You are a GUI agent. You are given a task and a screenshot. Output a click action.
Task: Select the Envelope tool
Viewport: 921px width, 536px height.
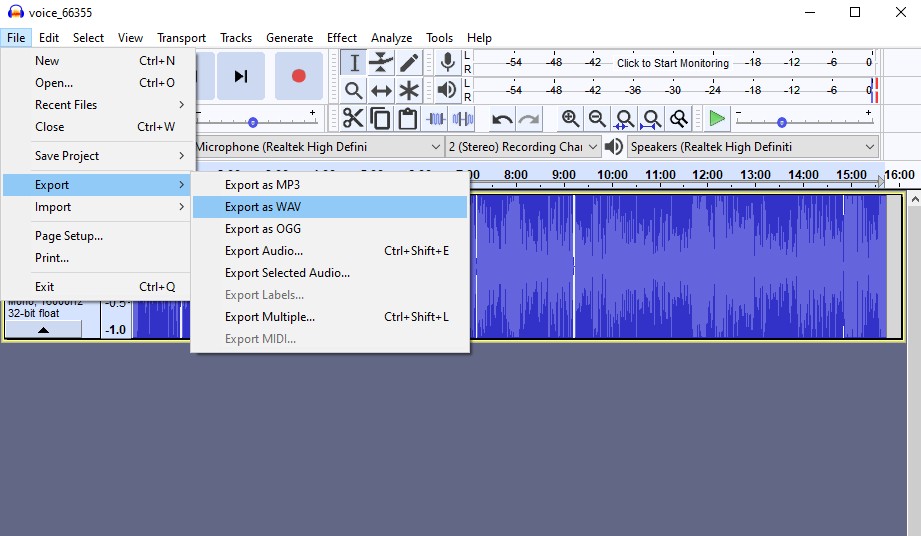click(x=381, y=63)
